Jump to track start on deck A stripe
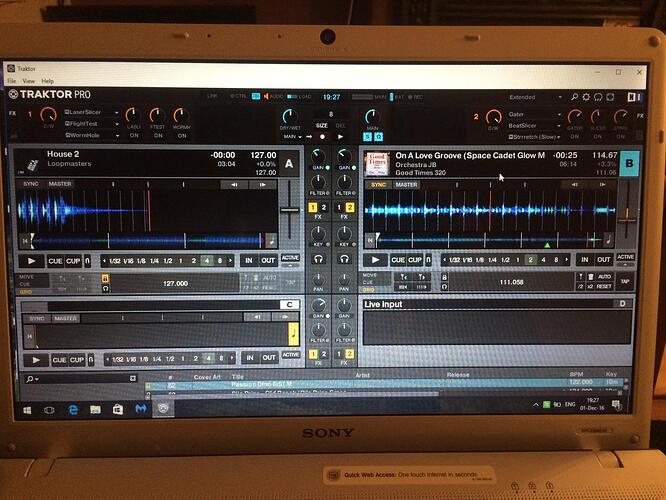The width and height of the screenshot is (666, 500). tap(25, 241)
